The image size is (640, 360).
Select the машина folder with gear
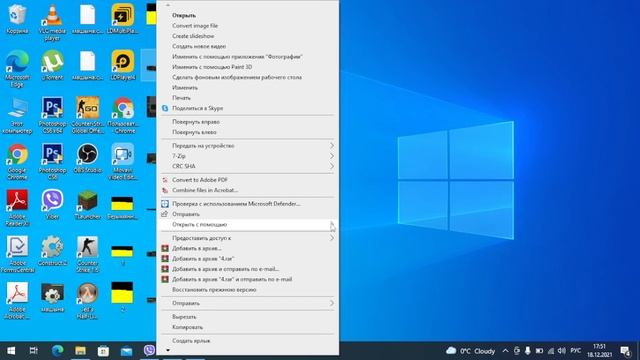pyautogui.click(x=52, y=298)
